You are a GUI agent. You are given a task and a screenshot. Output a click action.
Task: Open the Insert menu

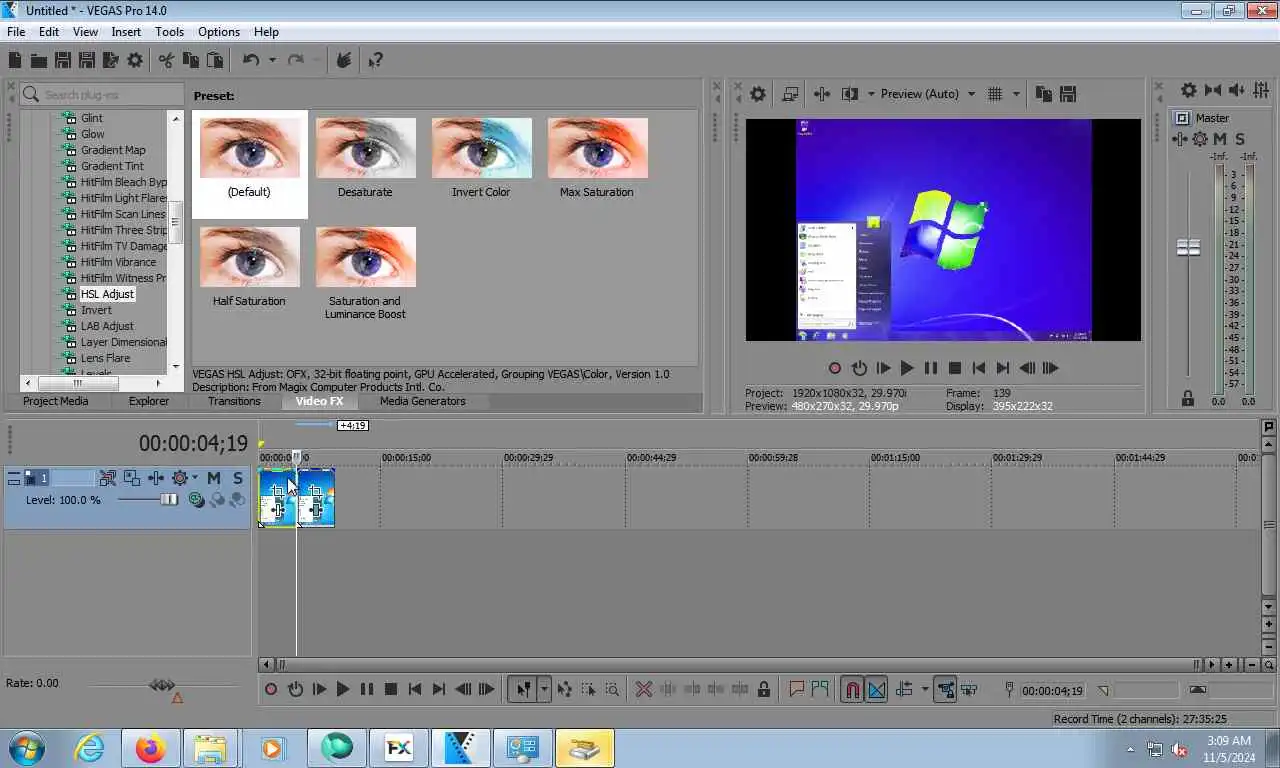126,32
